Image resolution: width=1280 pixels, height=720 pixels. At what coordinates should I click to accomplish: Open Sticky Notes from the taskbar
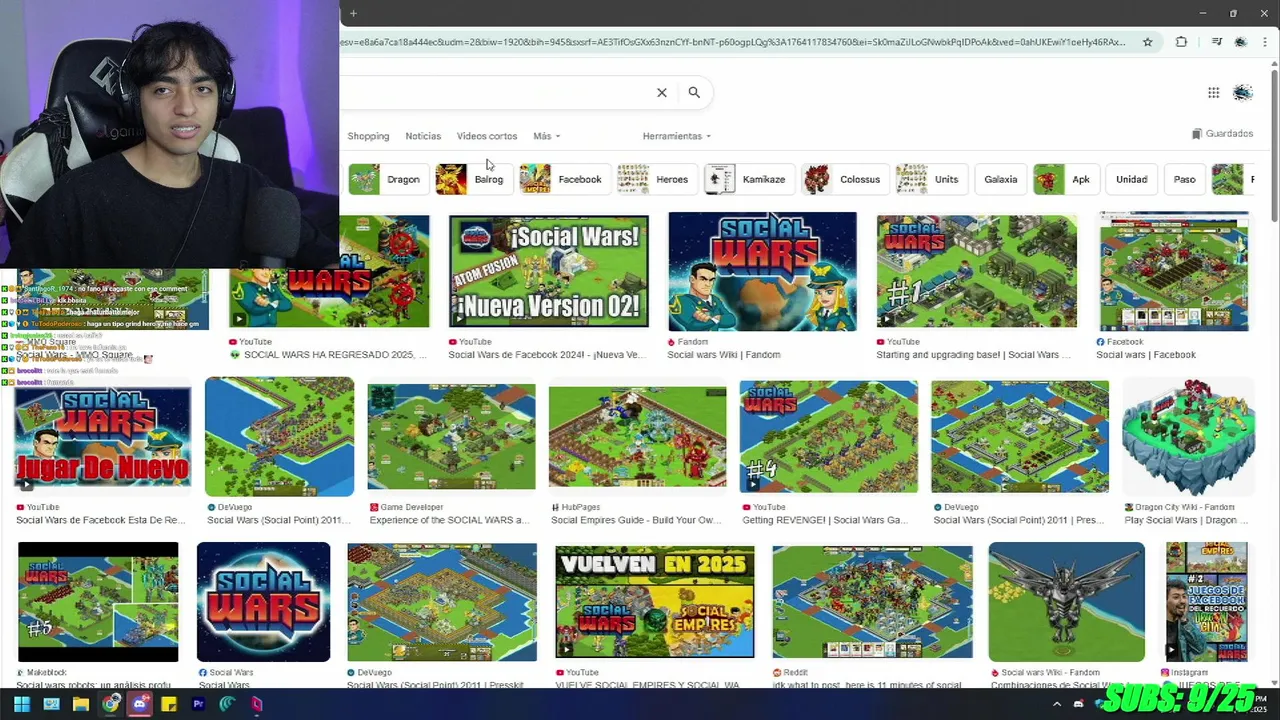(x=169, y=704)
